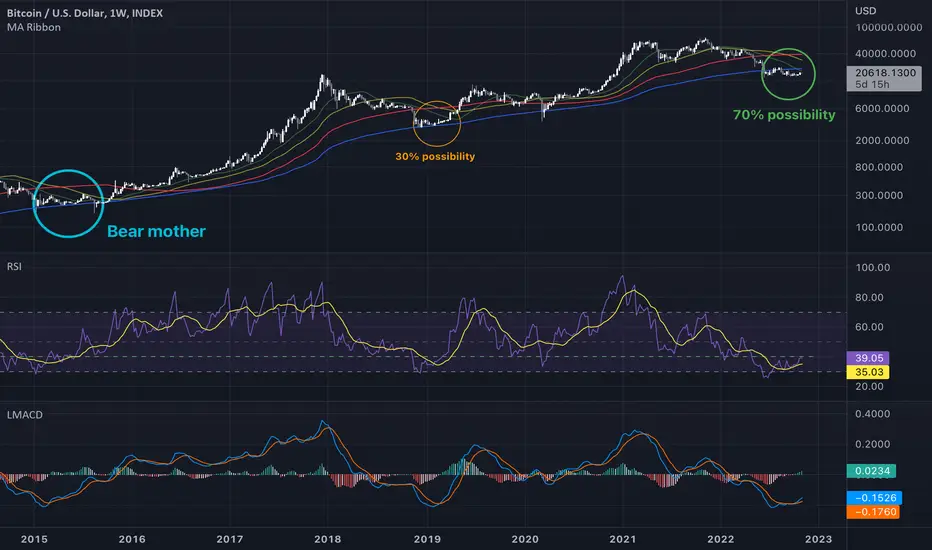This screenshot has height=550, width=932.
Task: Click the Bitcoin / U.S. Dollar chart title
Action: [x=84, y=13]
